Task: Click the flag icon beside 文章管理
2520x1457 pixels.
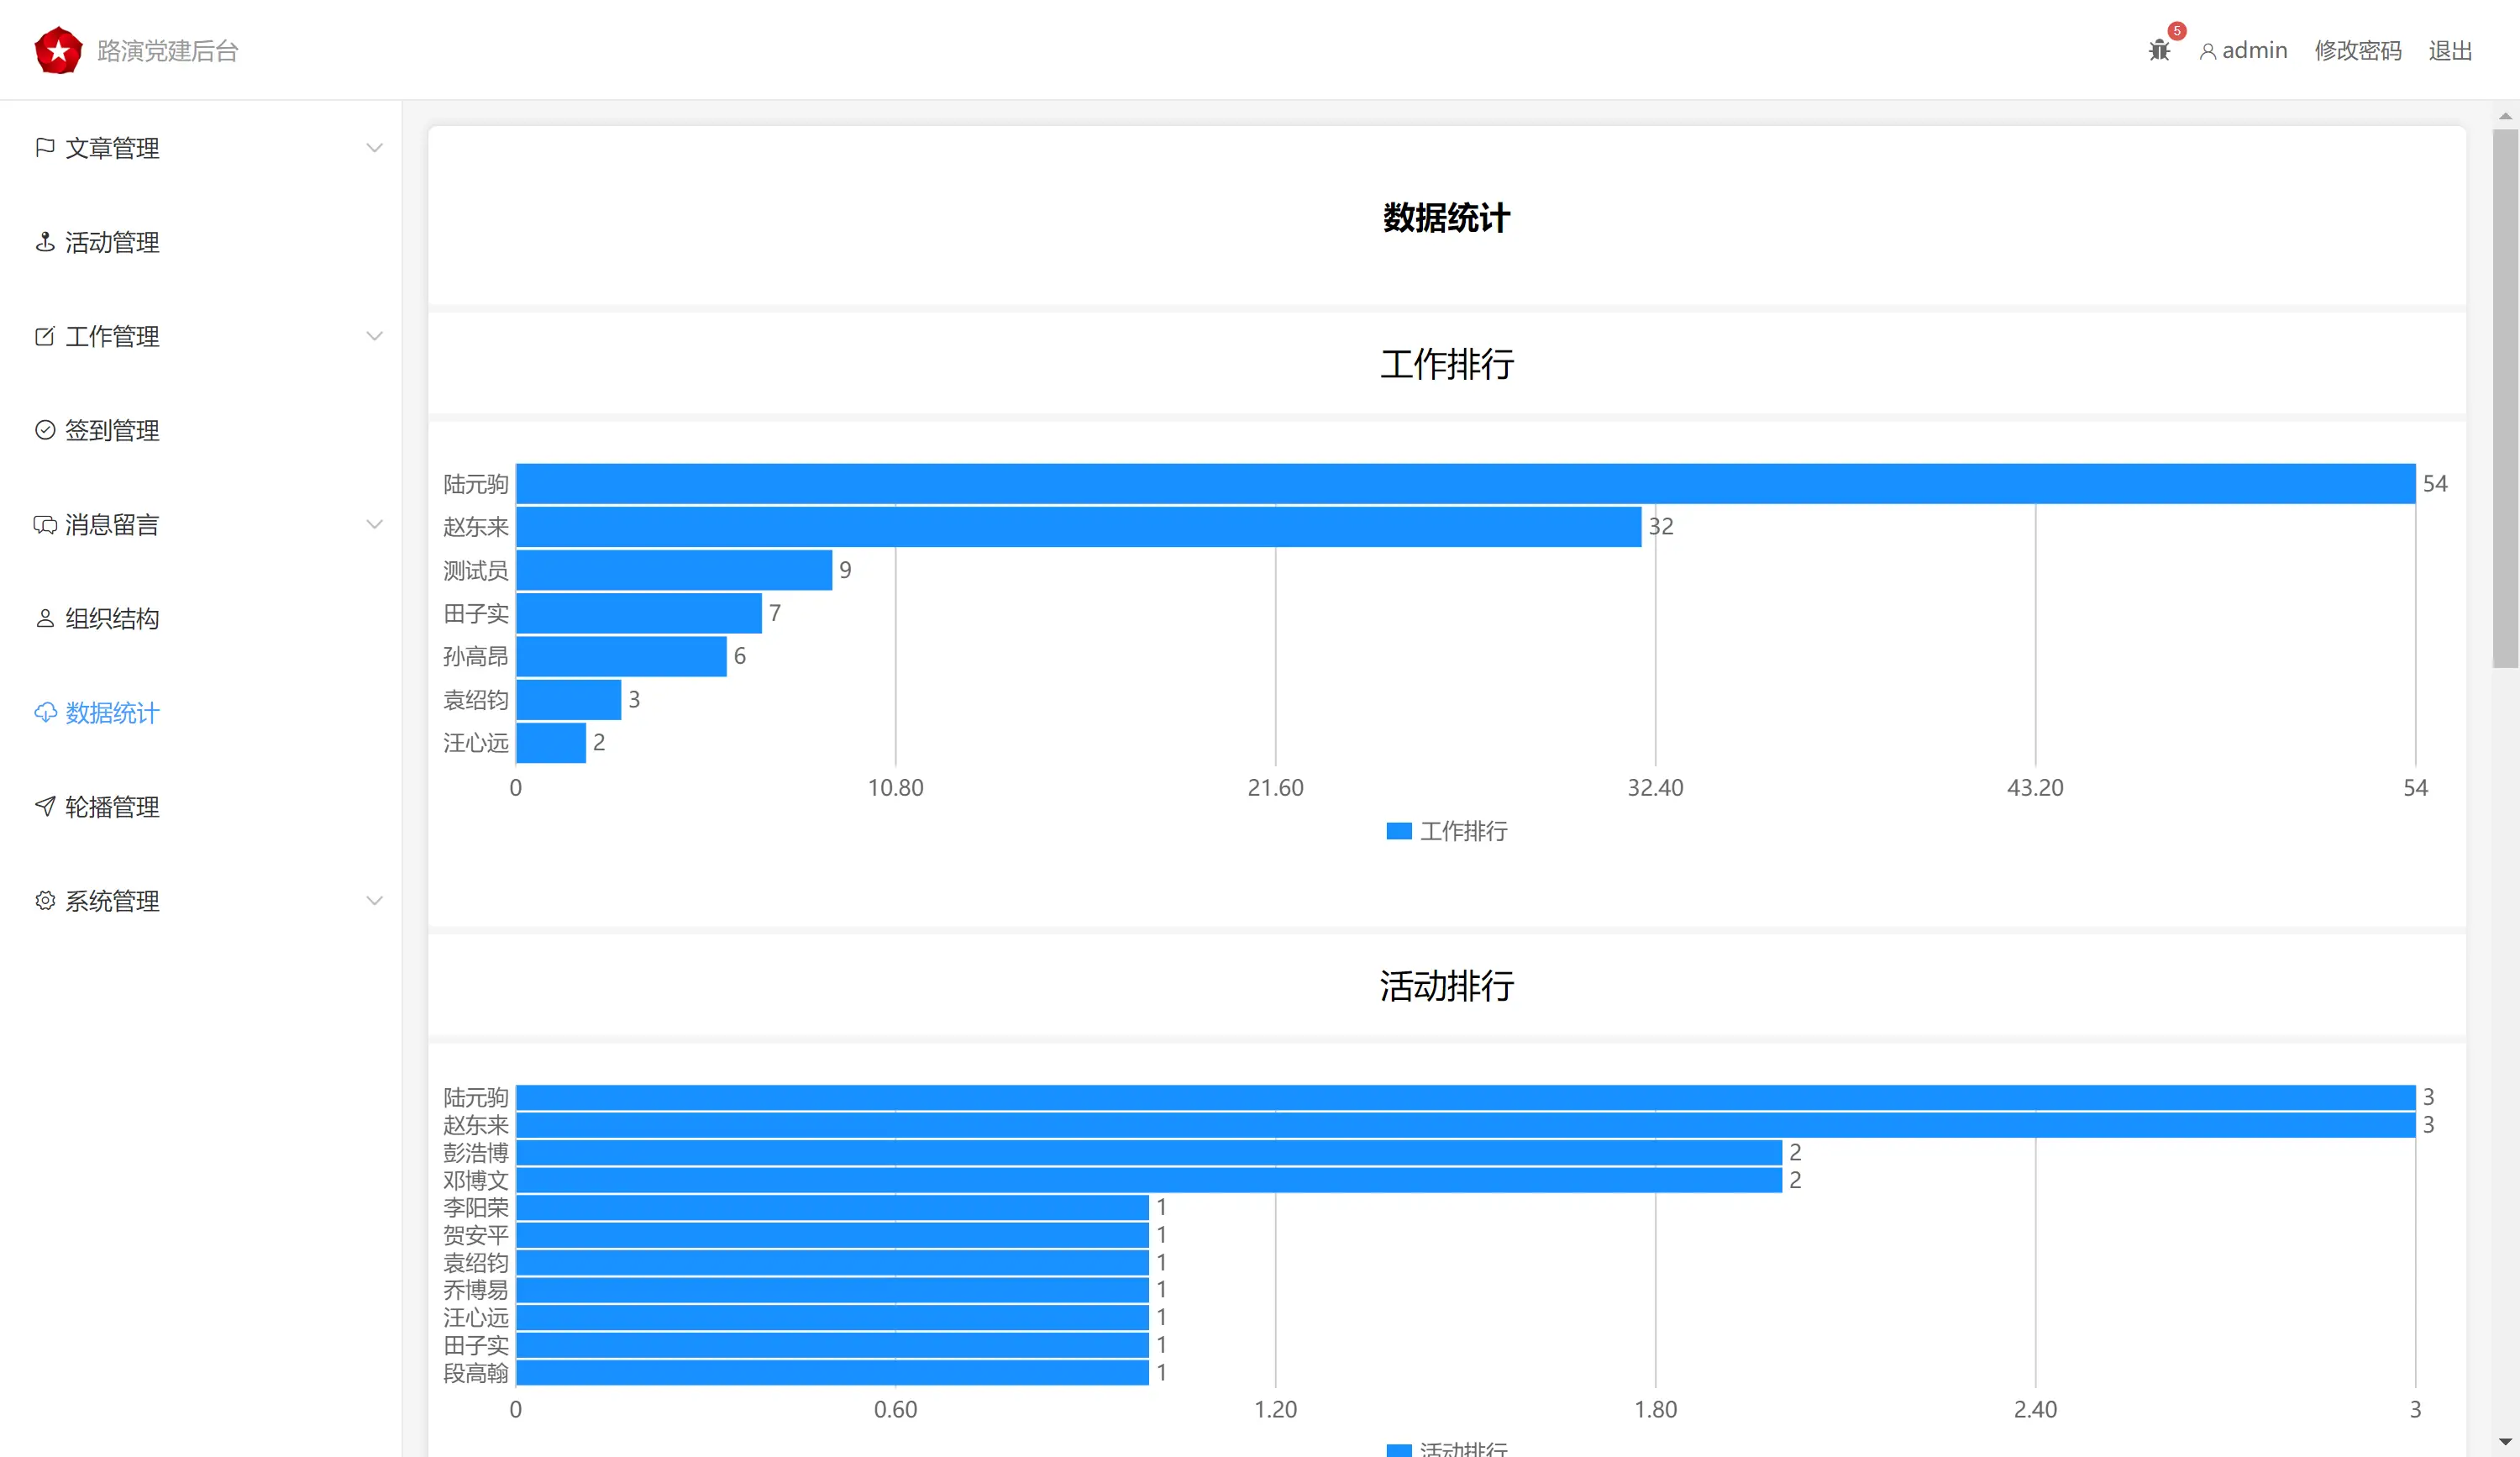Action: click(x=45, y=148)
